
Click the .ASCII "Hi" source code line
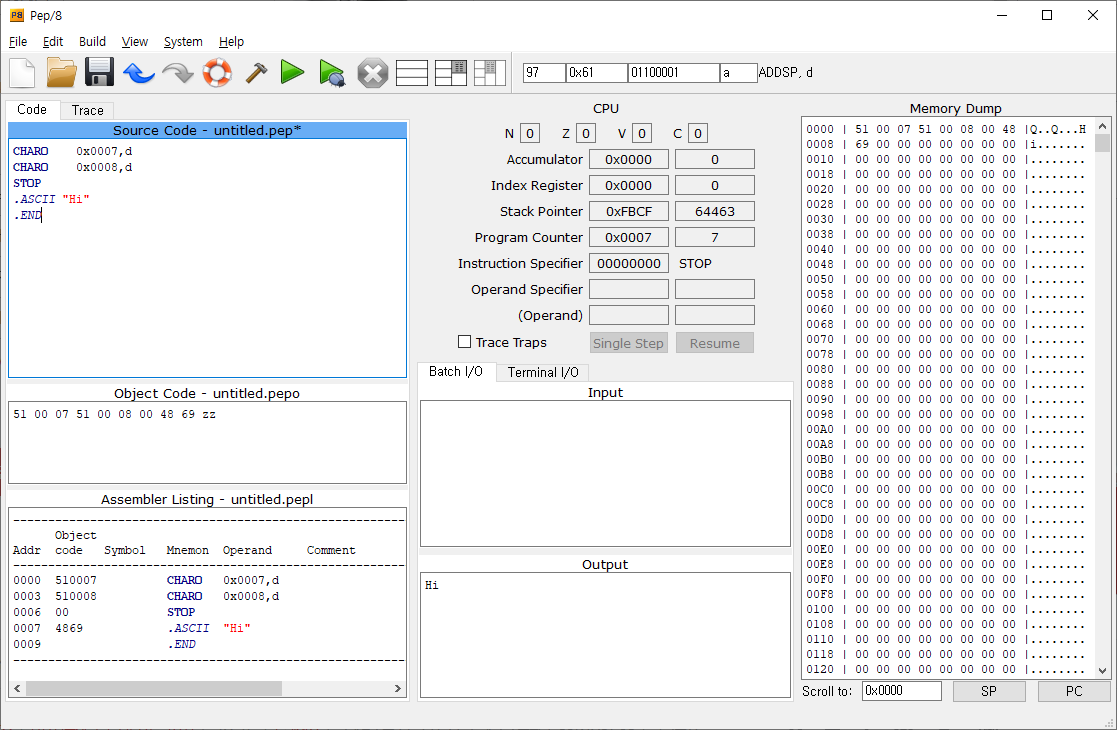51,199
